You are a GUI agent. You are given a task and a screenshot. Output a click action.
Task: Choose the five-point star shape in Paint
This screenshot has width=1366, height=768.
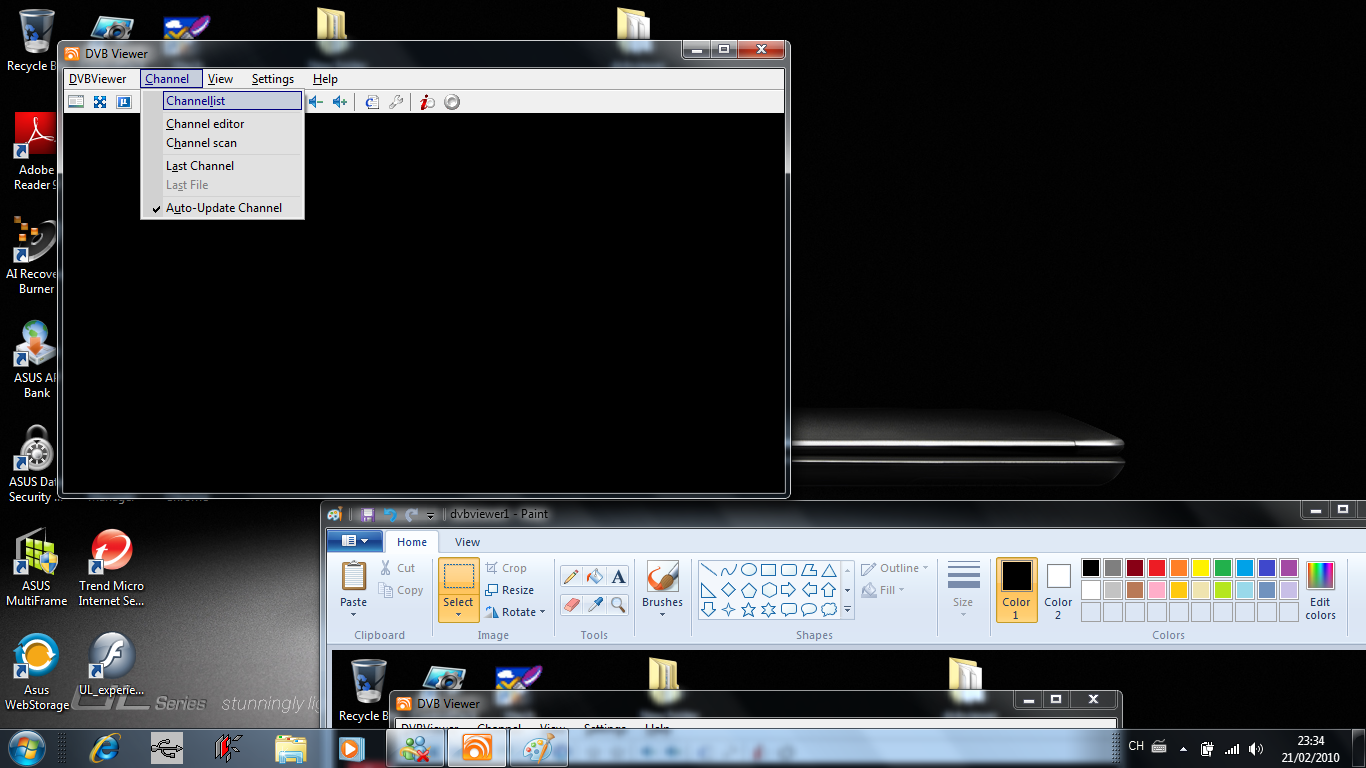[x=748, y=609]
